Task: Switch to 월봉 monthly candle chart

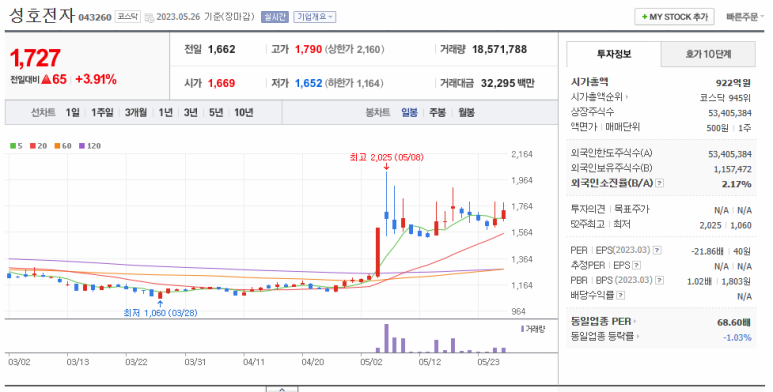Action: pyautogui.click(x=466, y=112)
